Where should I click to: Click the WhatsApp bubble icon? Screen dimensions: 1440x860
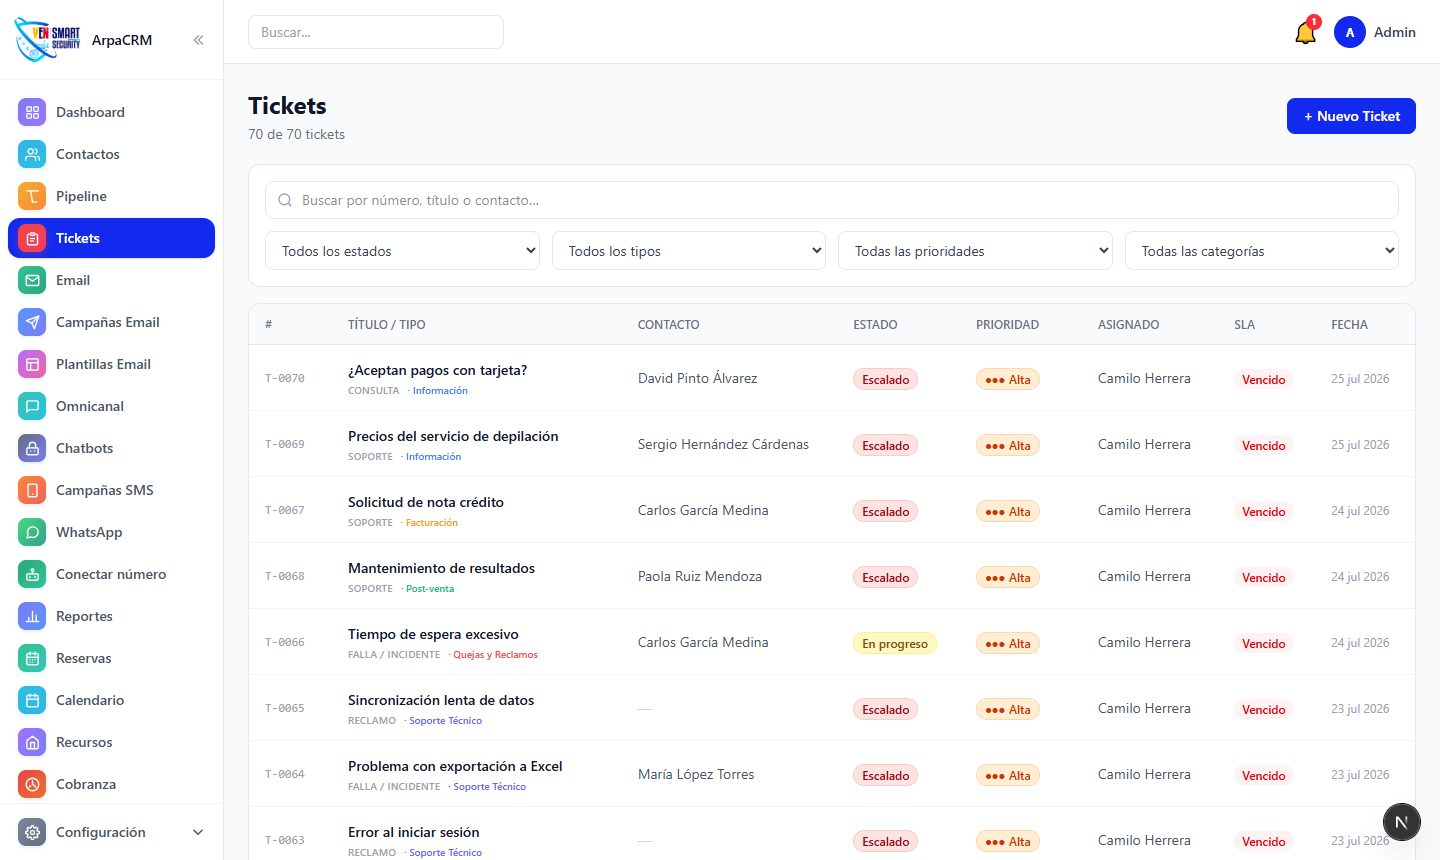pyautogui.click(x=32, y=532)
